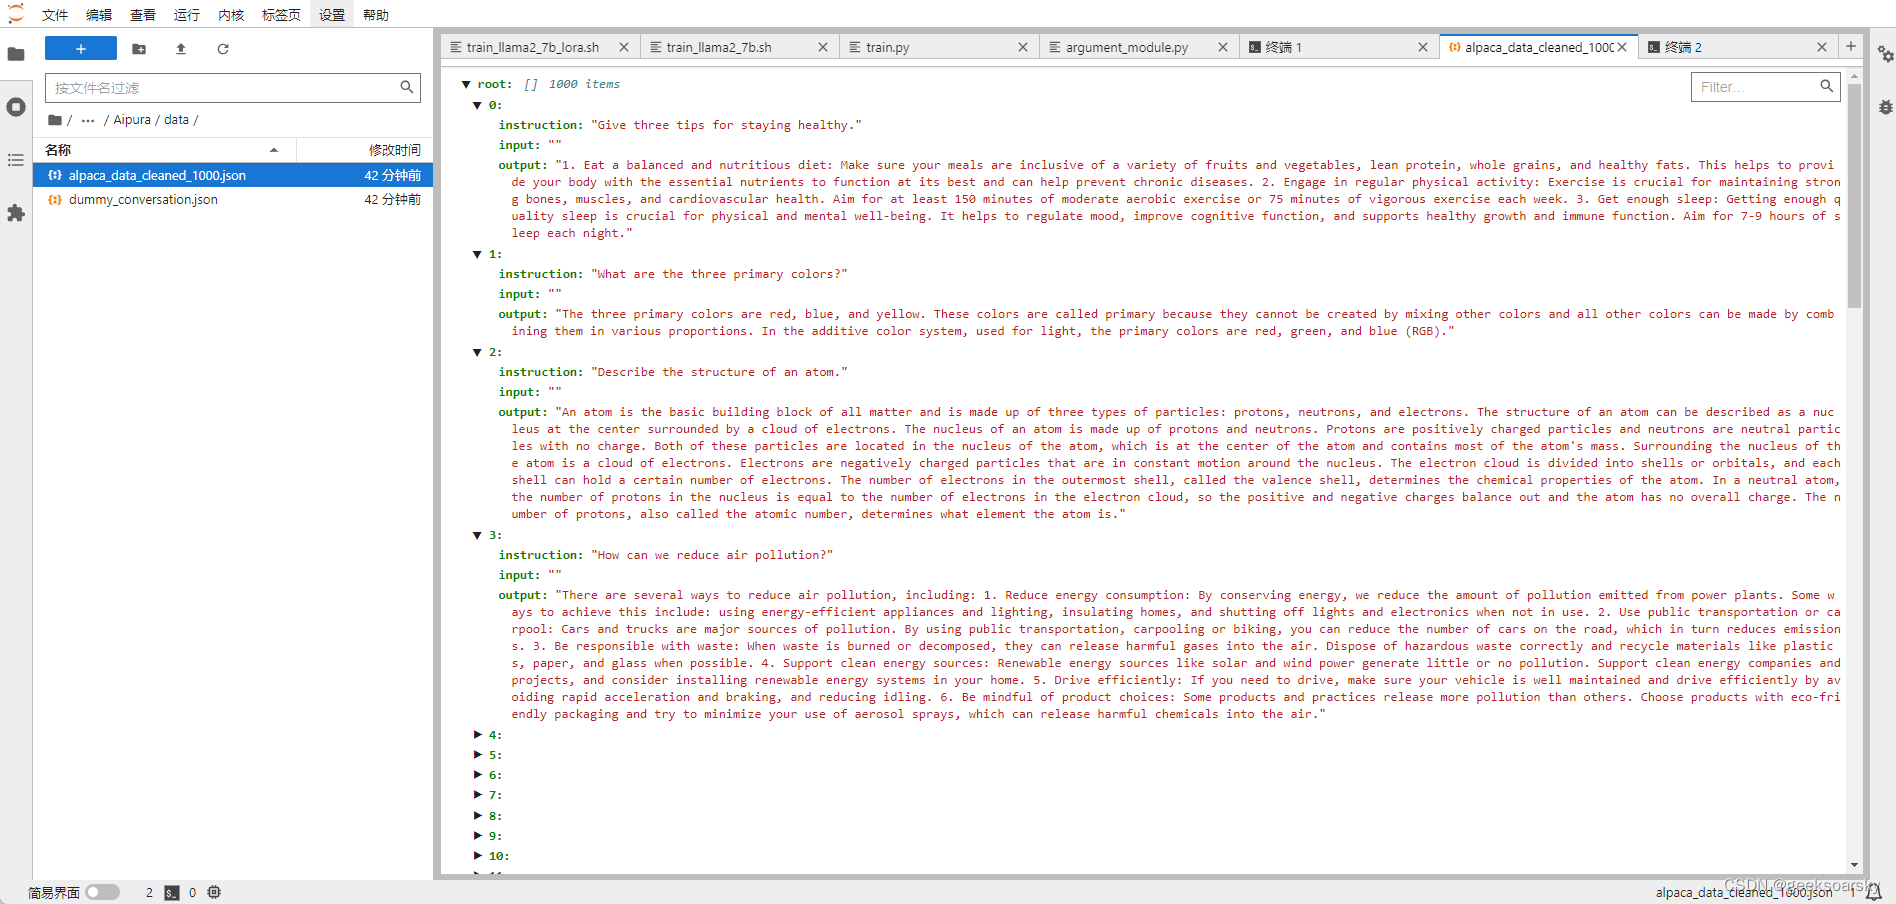Add a new tab with plus icon
Image resolution: width=1896 pixels, height=904 pixels.
tap(1851, 46)
